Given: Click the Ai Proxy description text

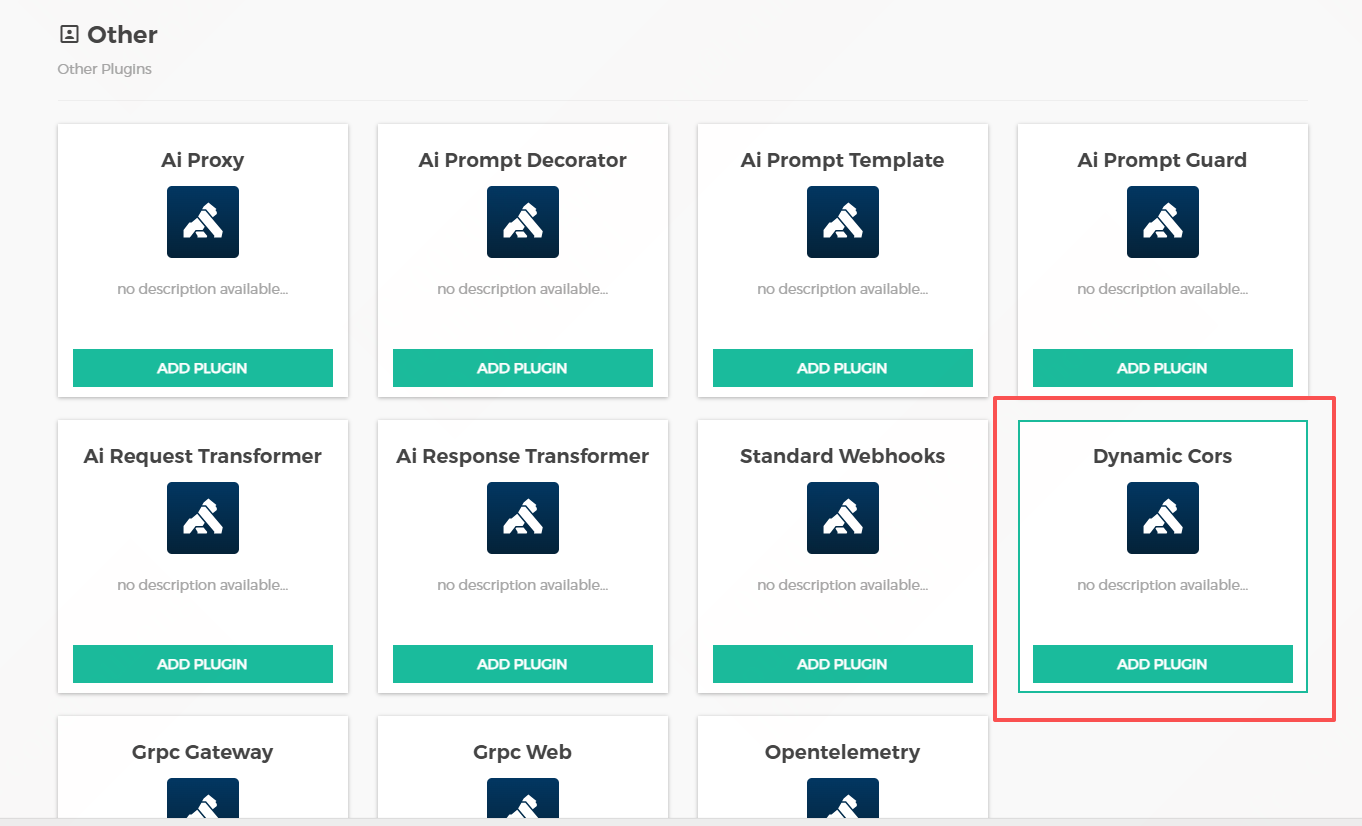Looking at the screenshot, I should point(203,289).
